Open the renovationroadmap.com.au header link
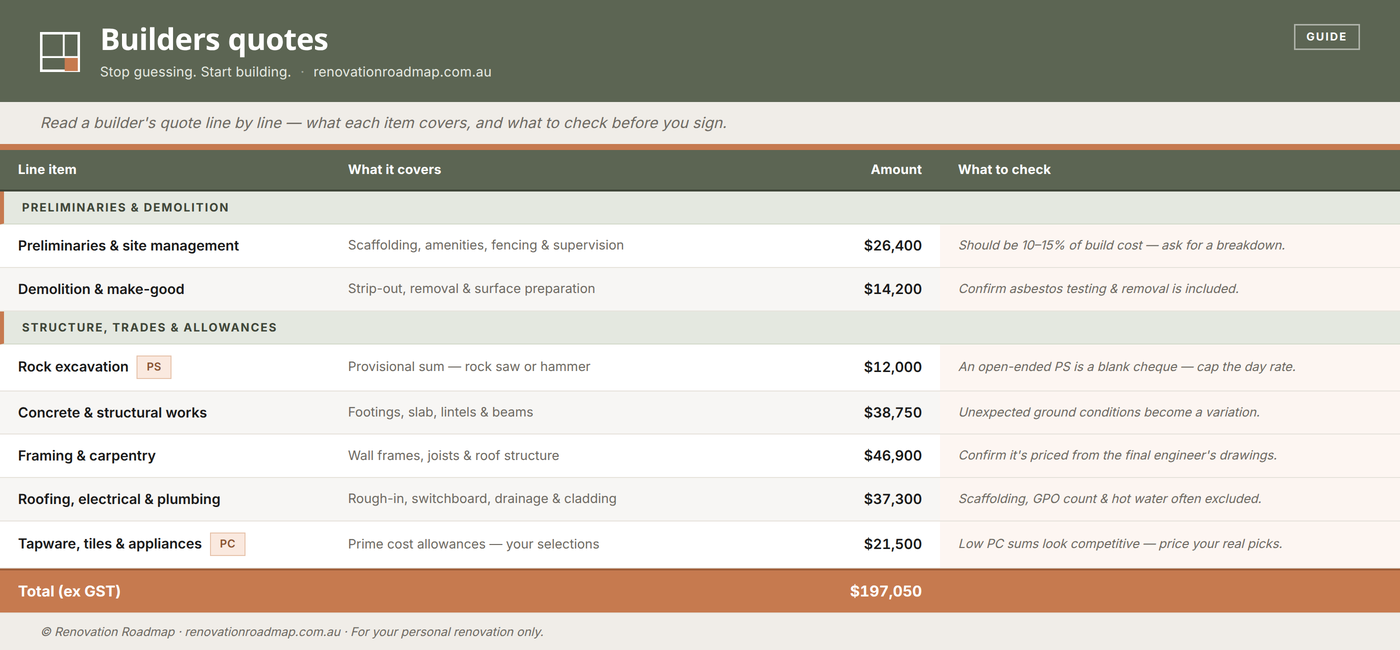This screenshot has height=650, width=1400. coord(402,72)
